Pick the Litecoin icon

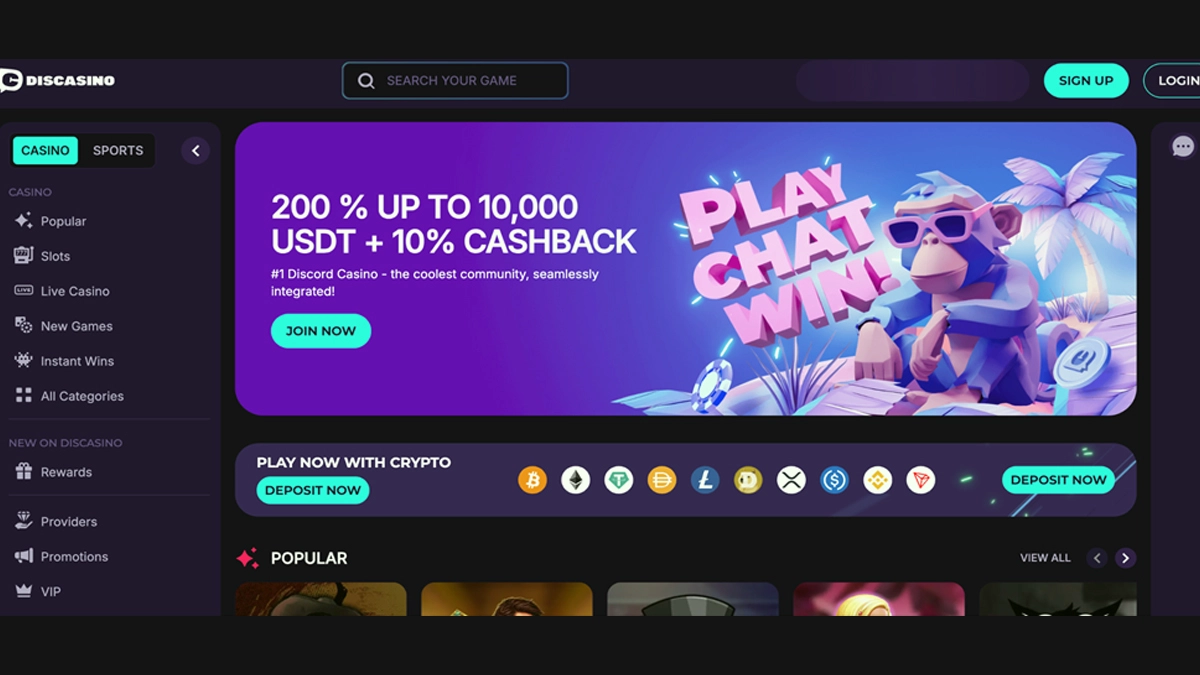tap(705, 481)
